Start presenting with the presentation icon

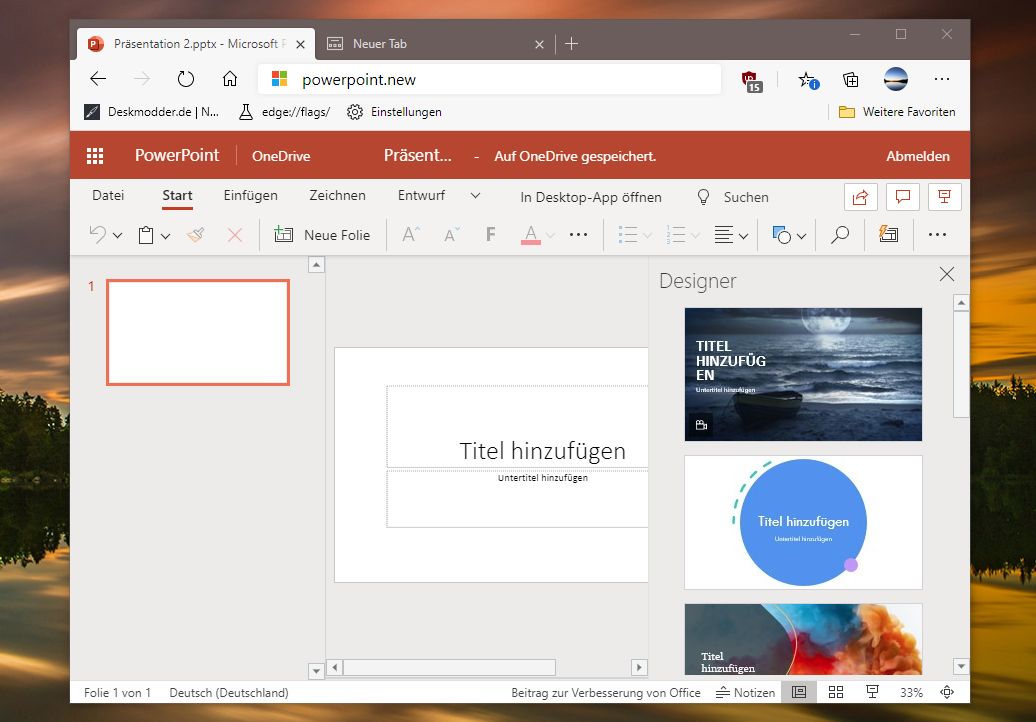click(944, 197)
